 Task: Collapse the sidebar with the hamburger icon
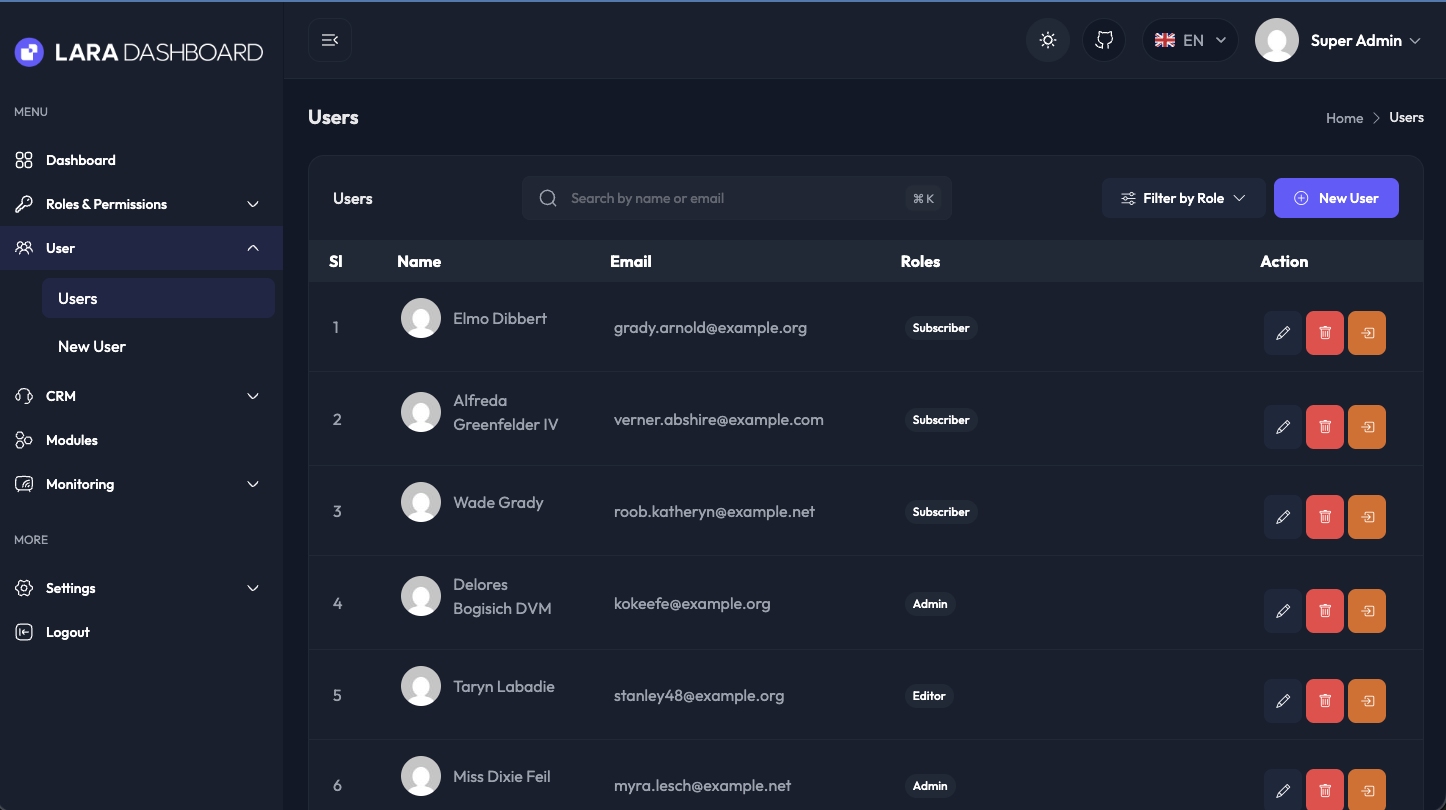330,40
